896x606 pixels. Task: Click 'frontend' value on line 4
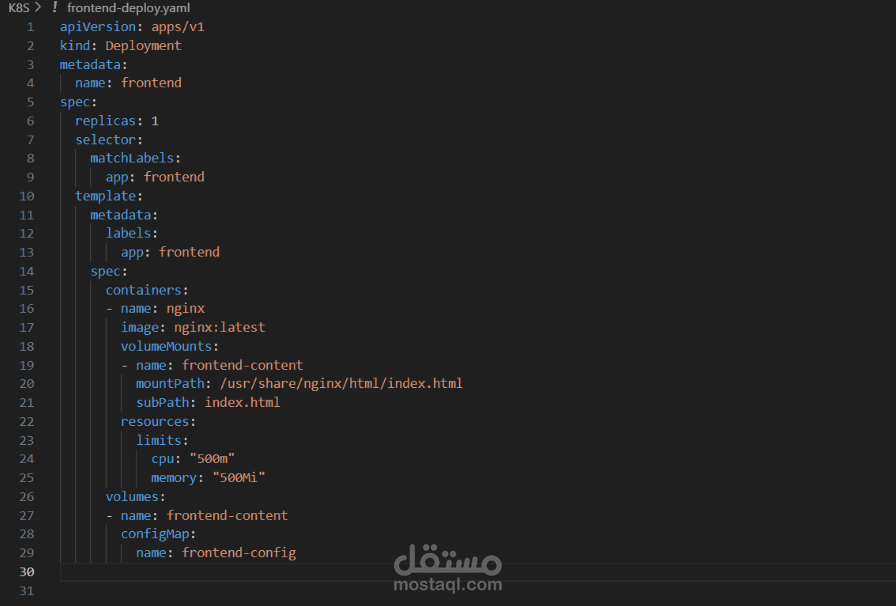coord(151,83)
